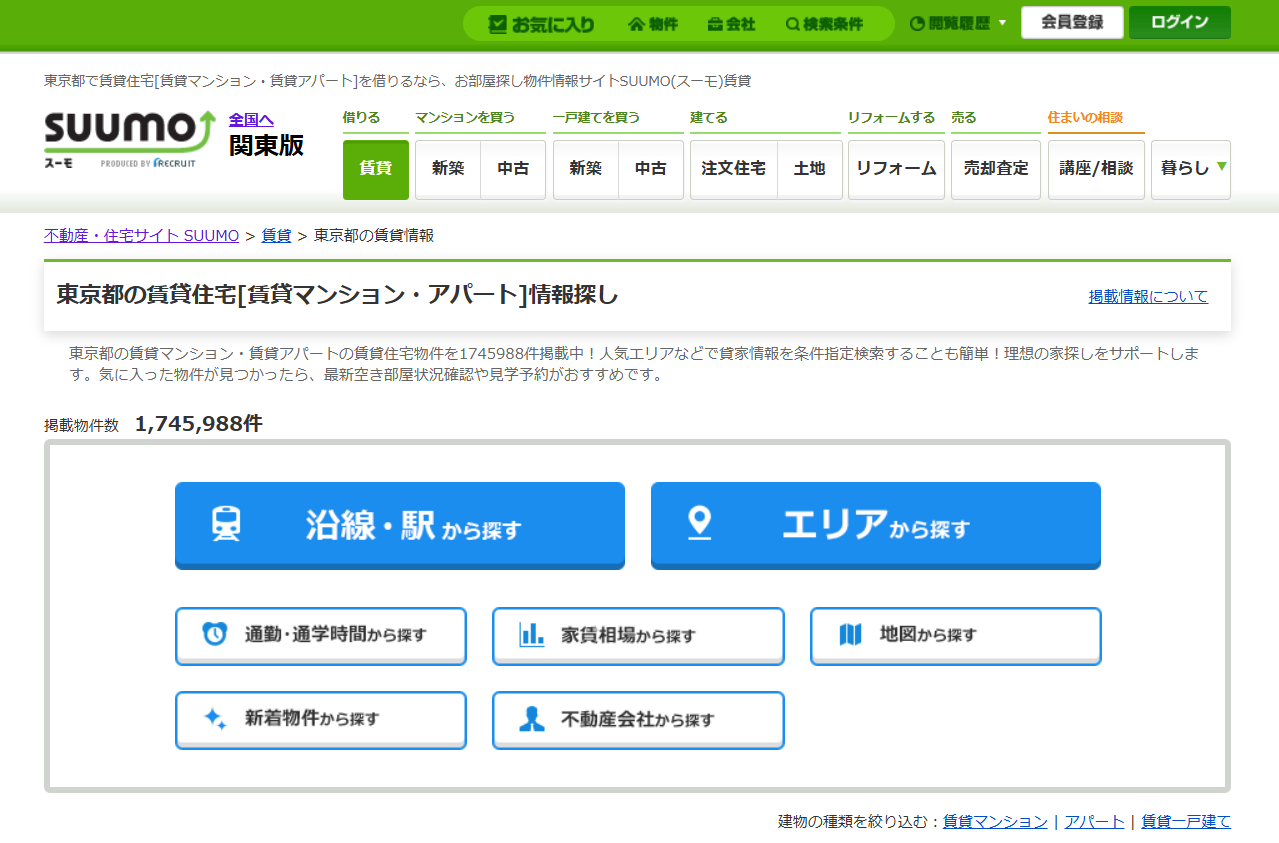Open the 掲載情報について link
Screen dimensions: 1279x843
pyautogui.click(x=1148, y=297)
